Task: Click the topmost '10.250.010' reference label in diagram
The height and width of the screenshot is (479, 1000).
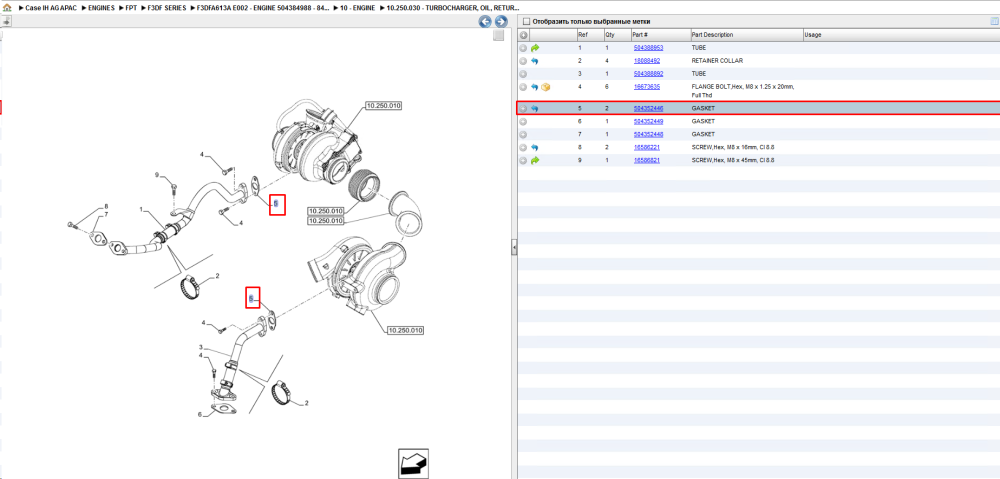Action: click(x=384, y=105)
